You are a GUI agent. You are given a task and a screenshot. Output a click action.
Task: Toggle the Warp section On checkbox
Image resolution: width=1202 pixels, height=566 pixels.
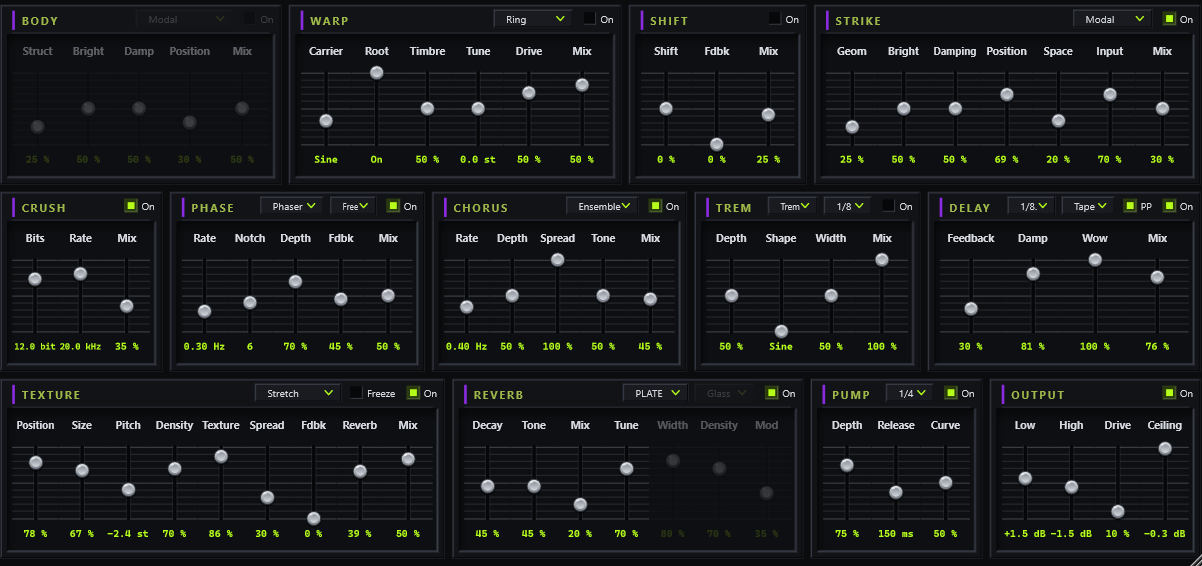click(x=590, y=19)
